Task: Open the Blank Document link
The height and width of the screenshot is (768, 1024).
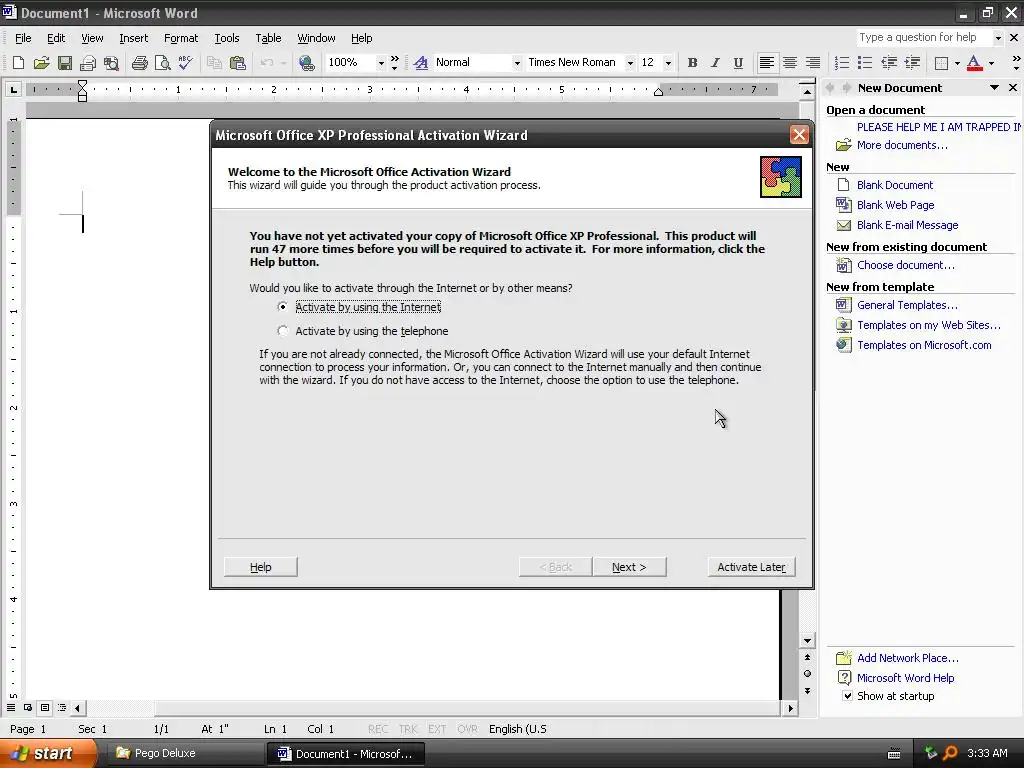Action: click(x=895, y=185)
